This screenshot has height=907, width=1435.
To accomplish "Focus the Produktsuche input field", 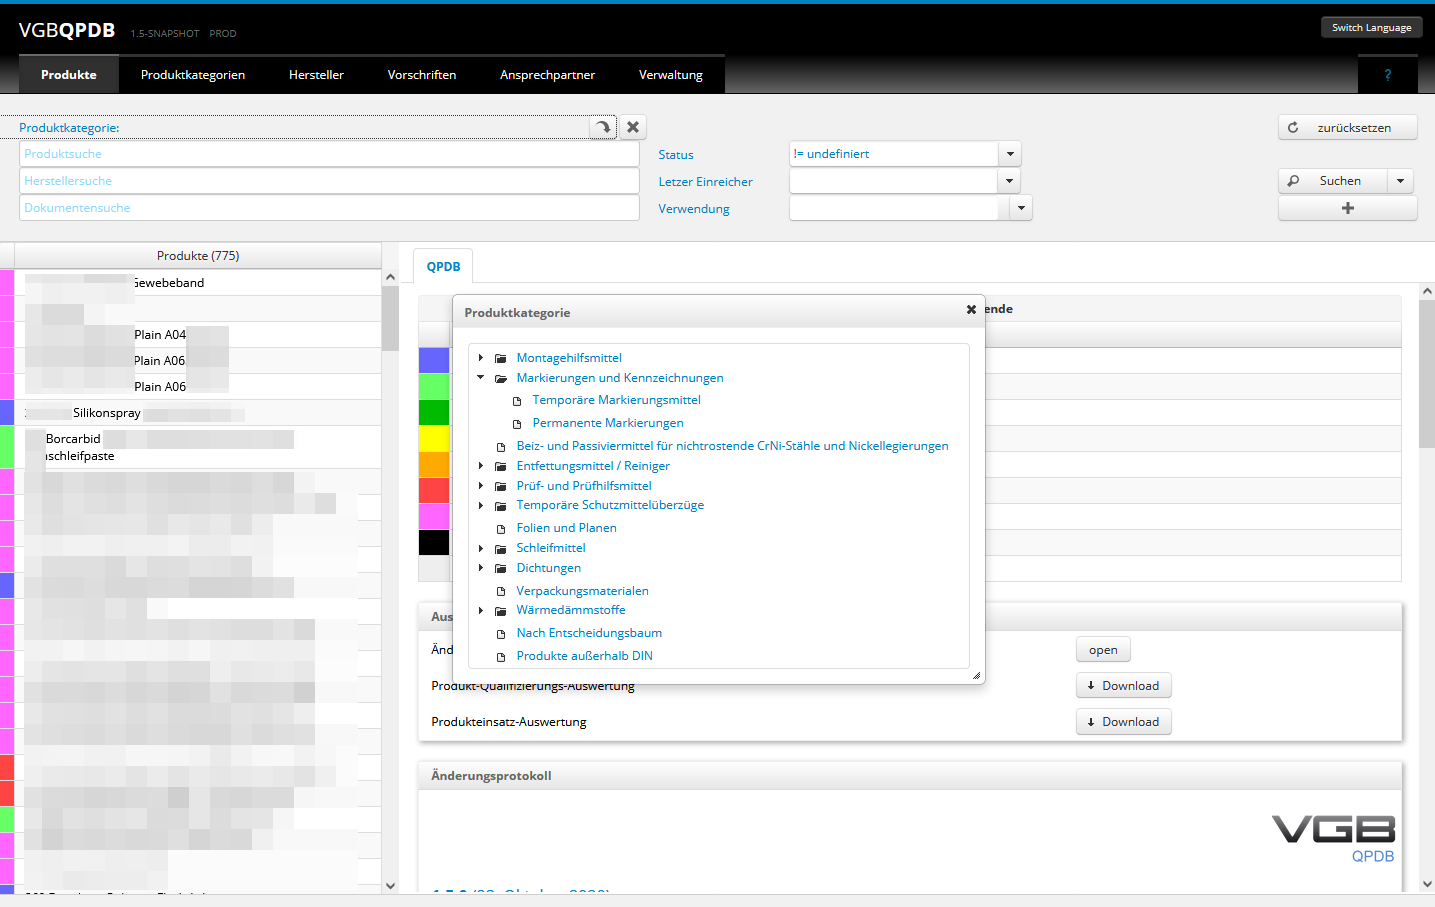I will 329,154.
